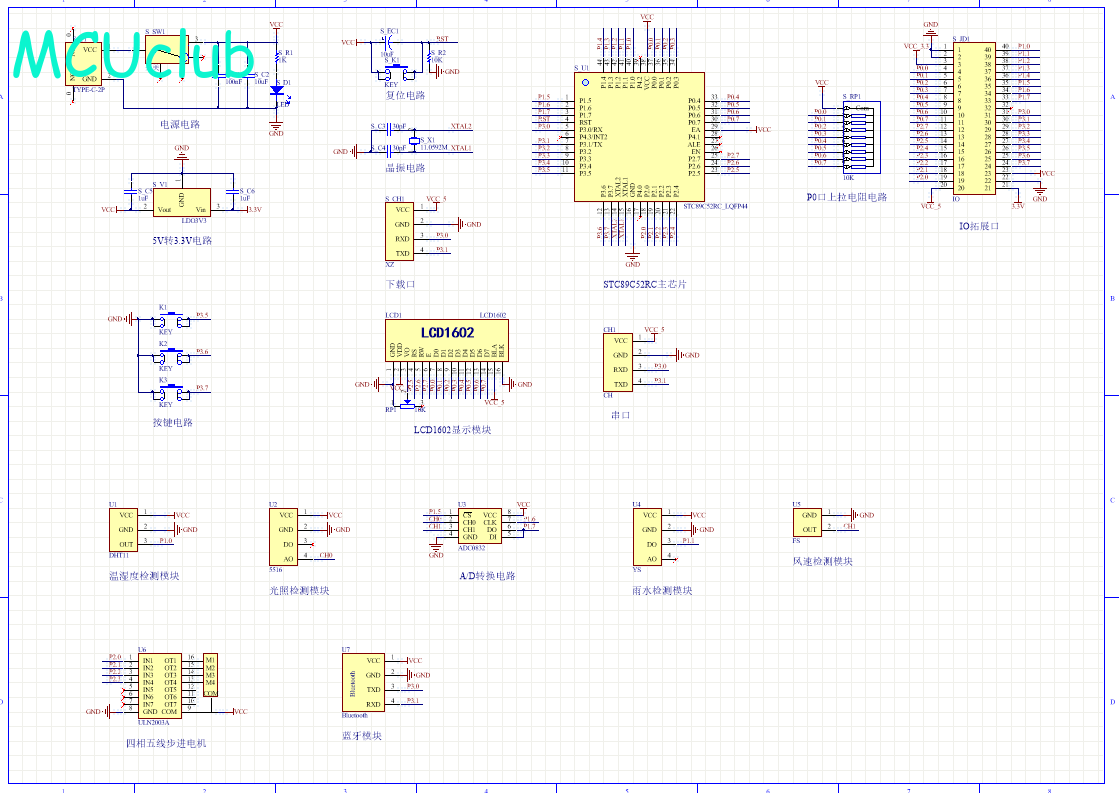Screen dimensions: 1119x793
Task: Click the LED diode S_D1
Action: click(276, 88)
